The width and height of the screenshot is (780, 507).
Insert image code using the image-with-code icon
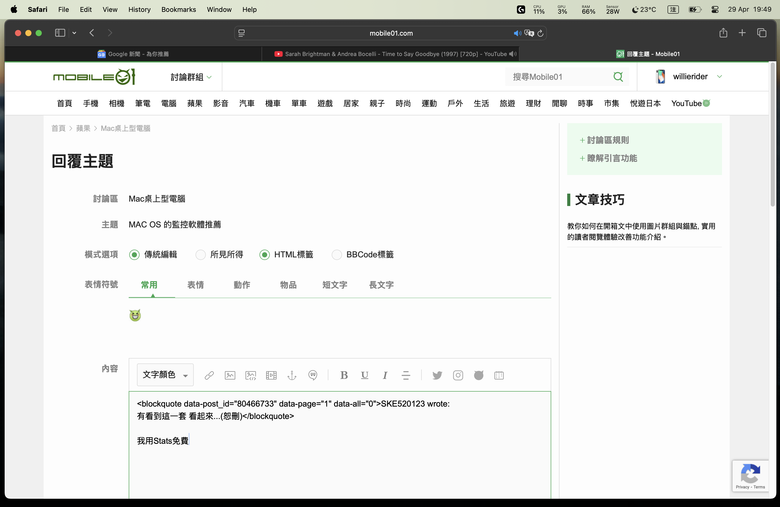point(251,375)
